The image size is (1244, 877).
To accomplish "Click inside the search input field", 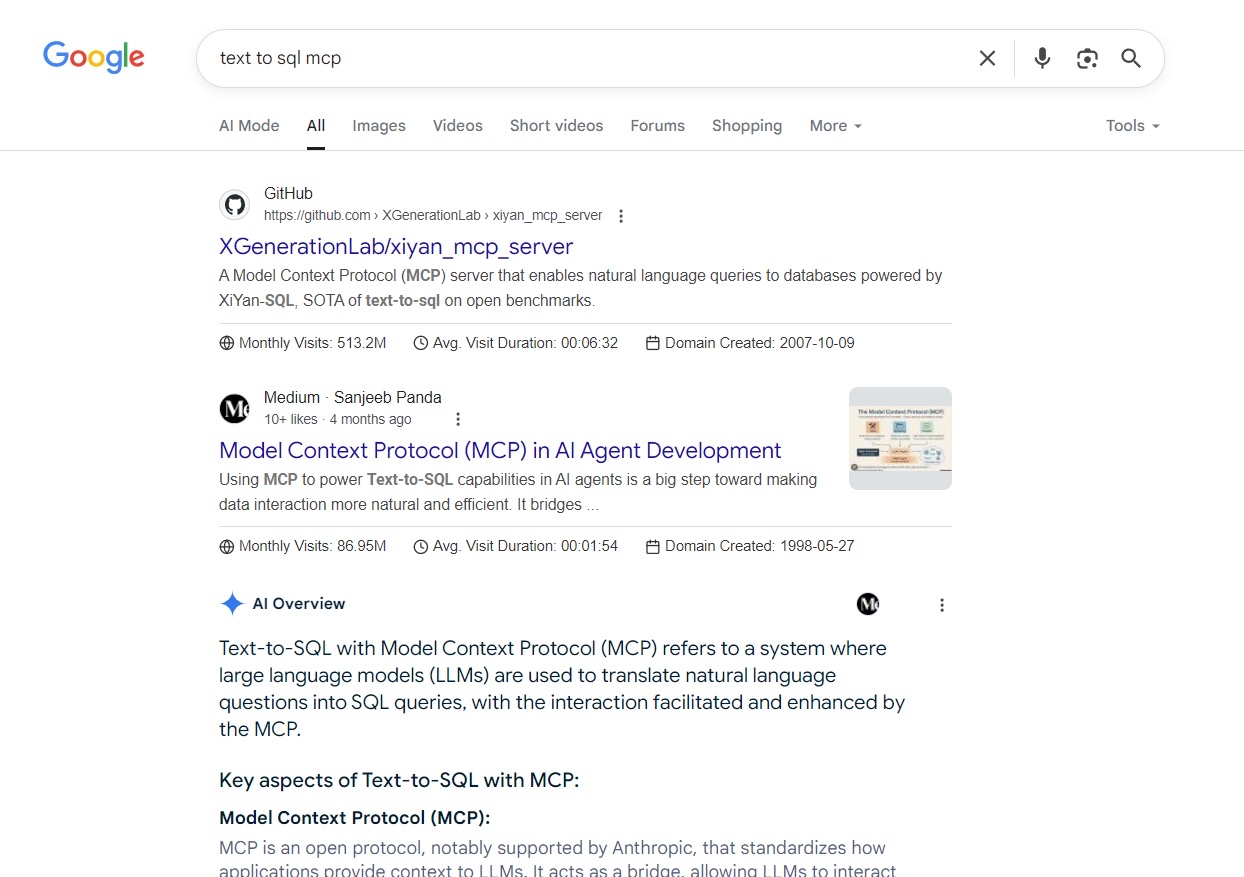I will (x=590, y=58).
